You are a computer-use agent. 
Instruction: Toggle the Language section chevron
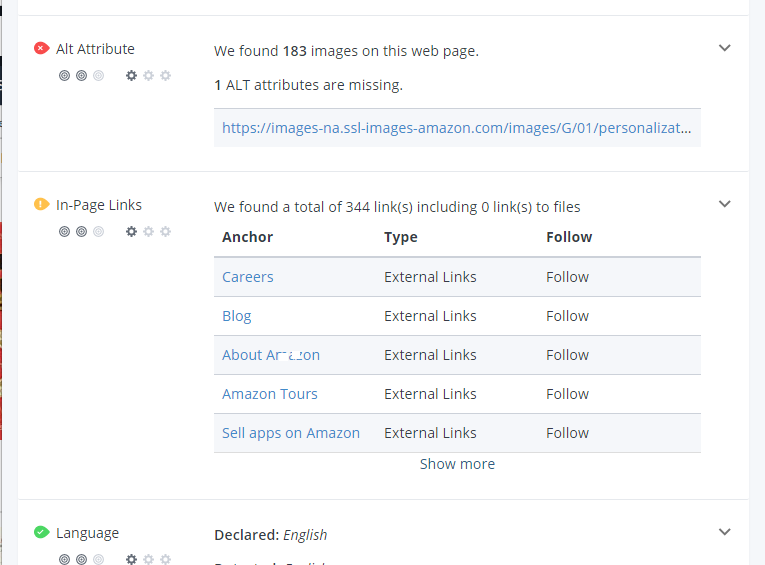click(725, 532)
